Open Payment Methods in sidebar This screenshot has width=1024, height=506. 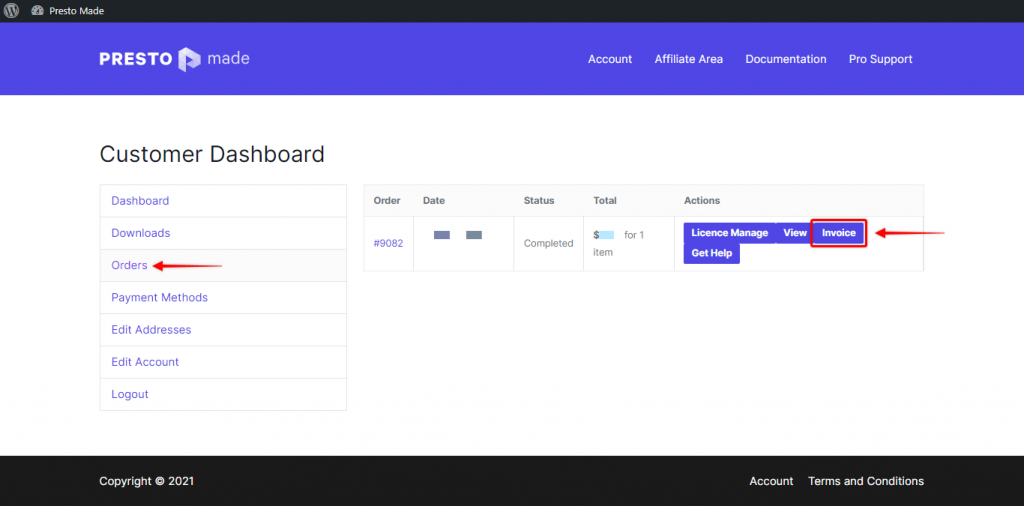[x=160, y=297]
